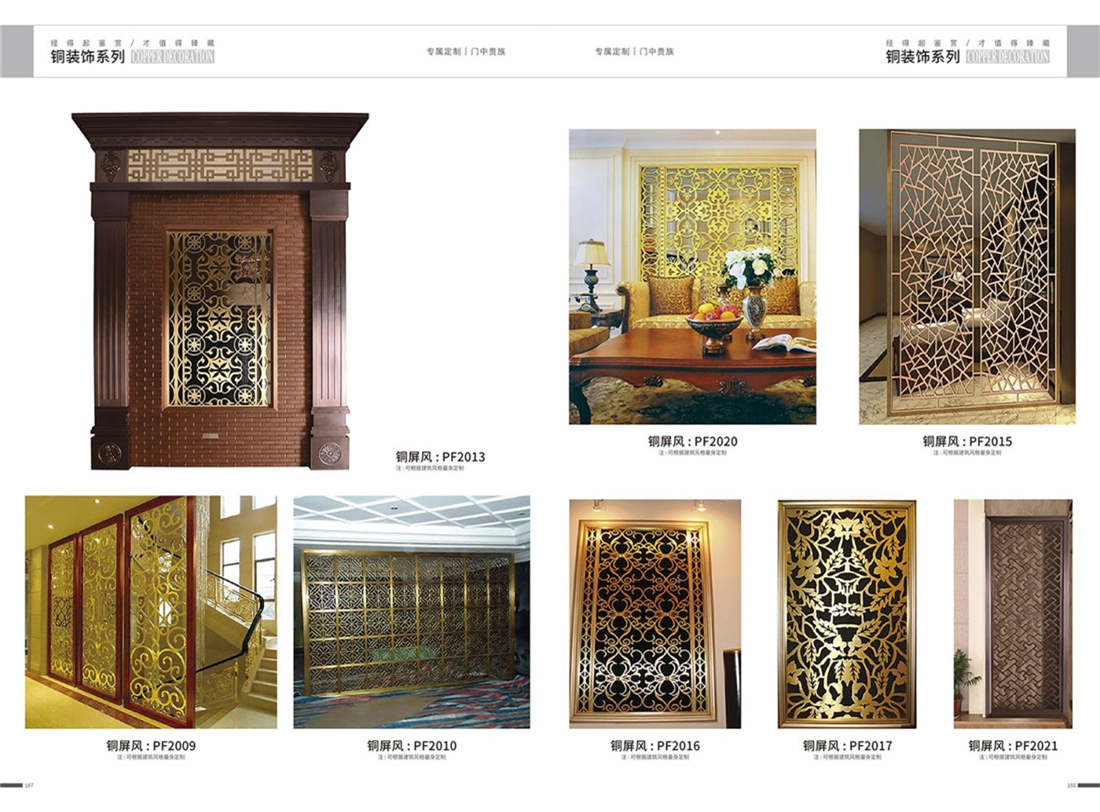Click the PF2009 staircase screen photo

(x=151, y=612)
